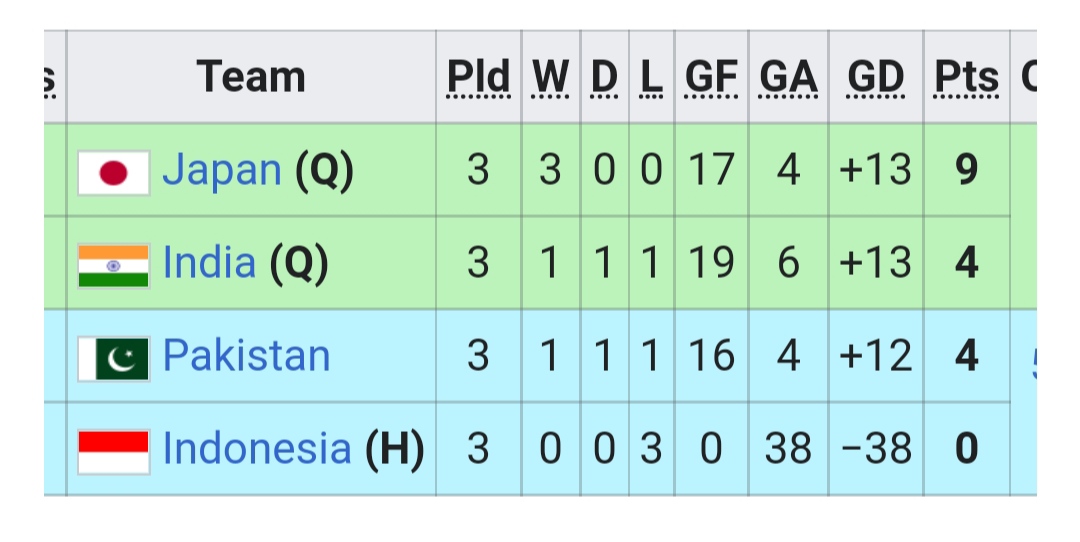Click the Pld column header abbreviation
1080x542 pixels.
coord(479,76)
